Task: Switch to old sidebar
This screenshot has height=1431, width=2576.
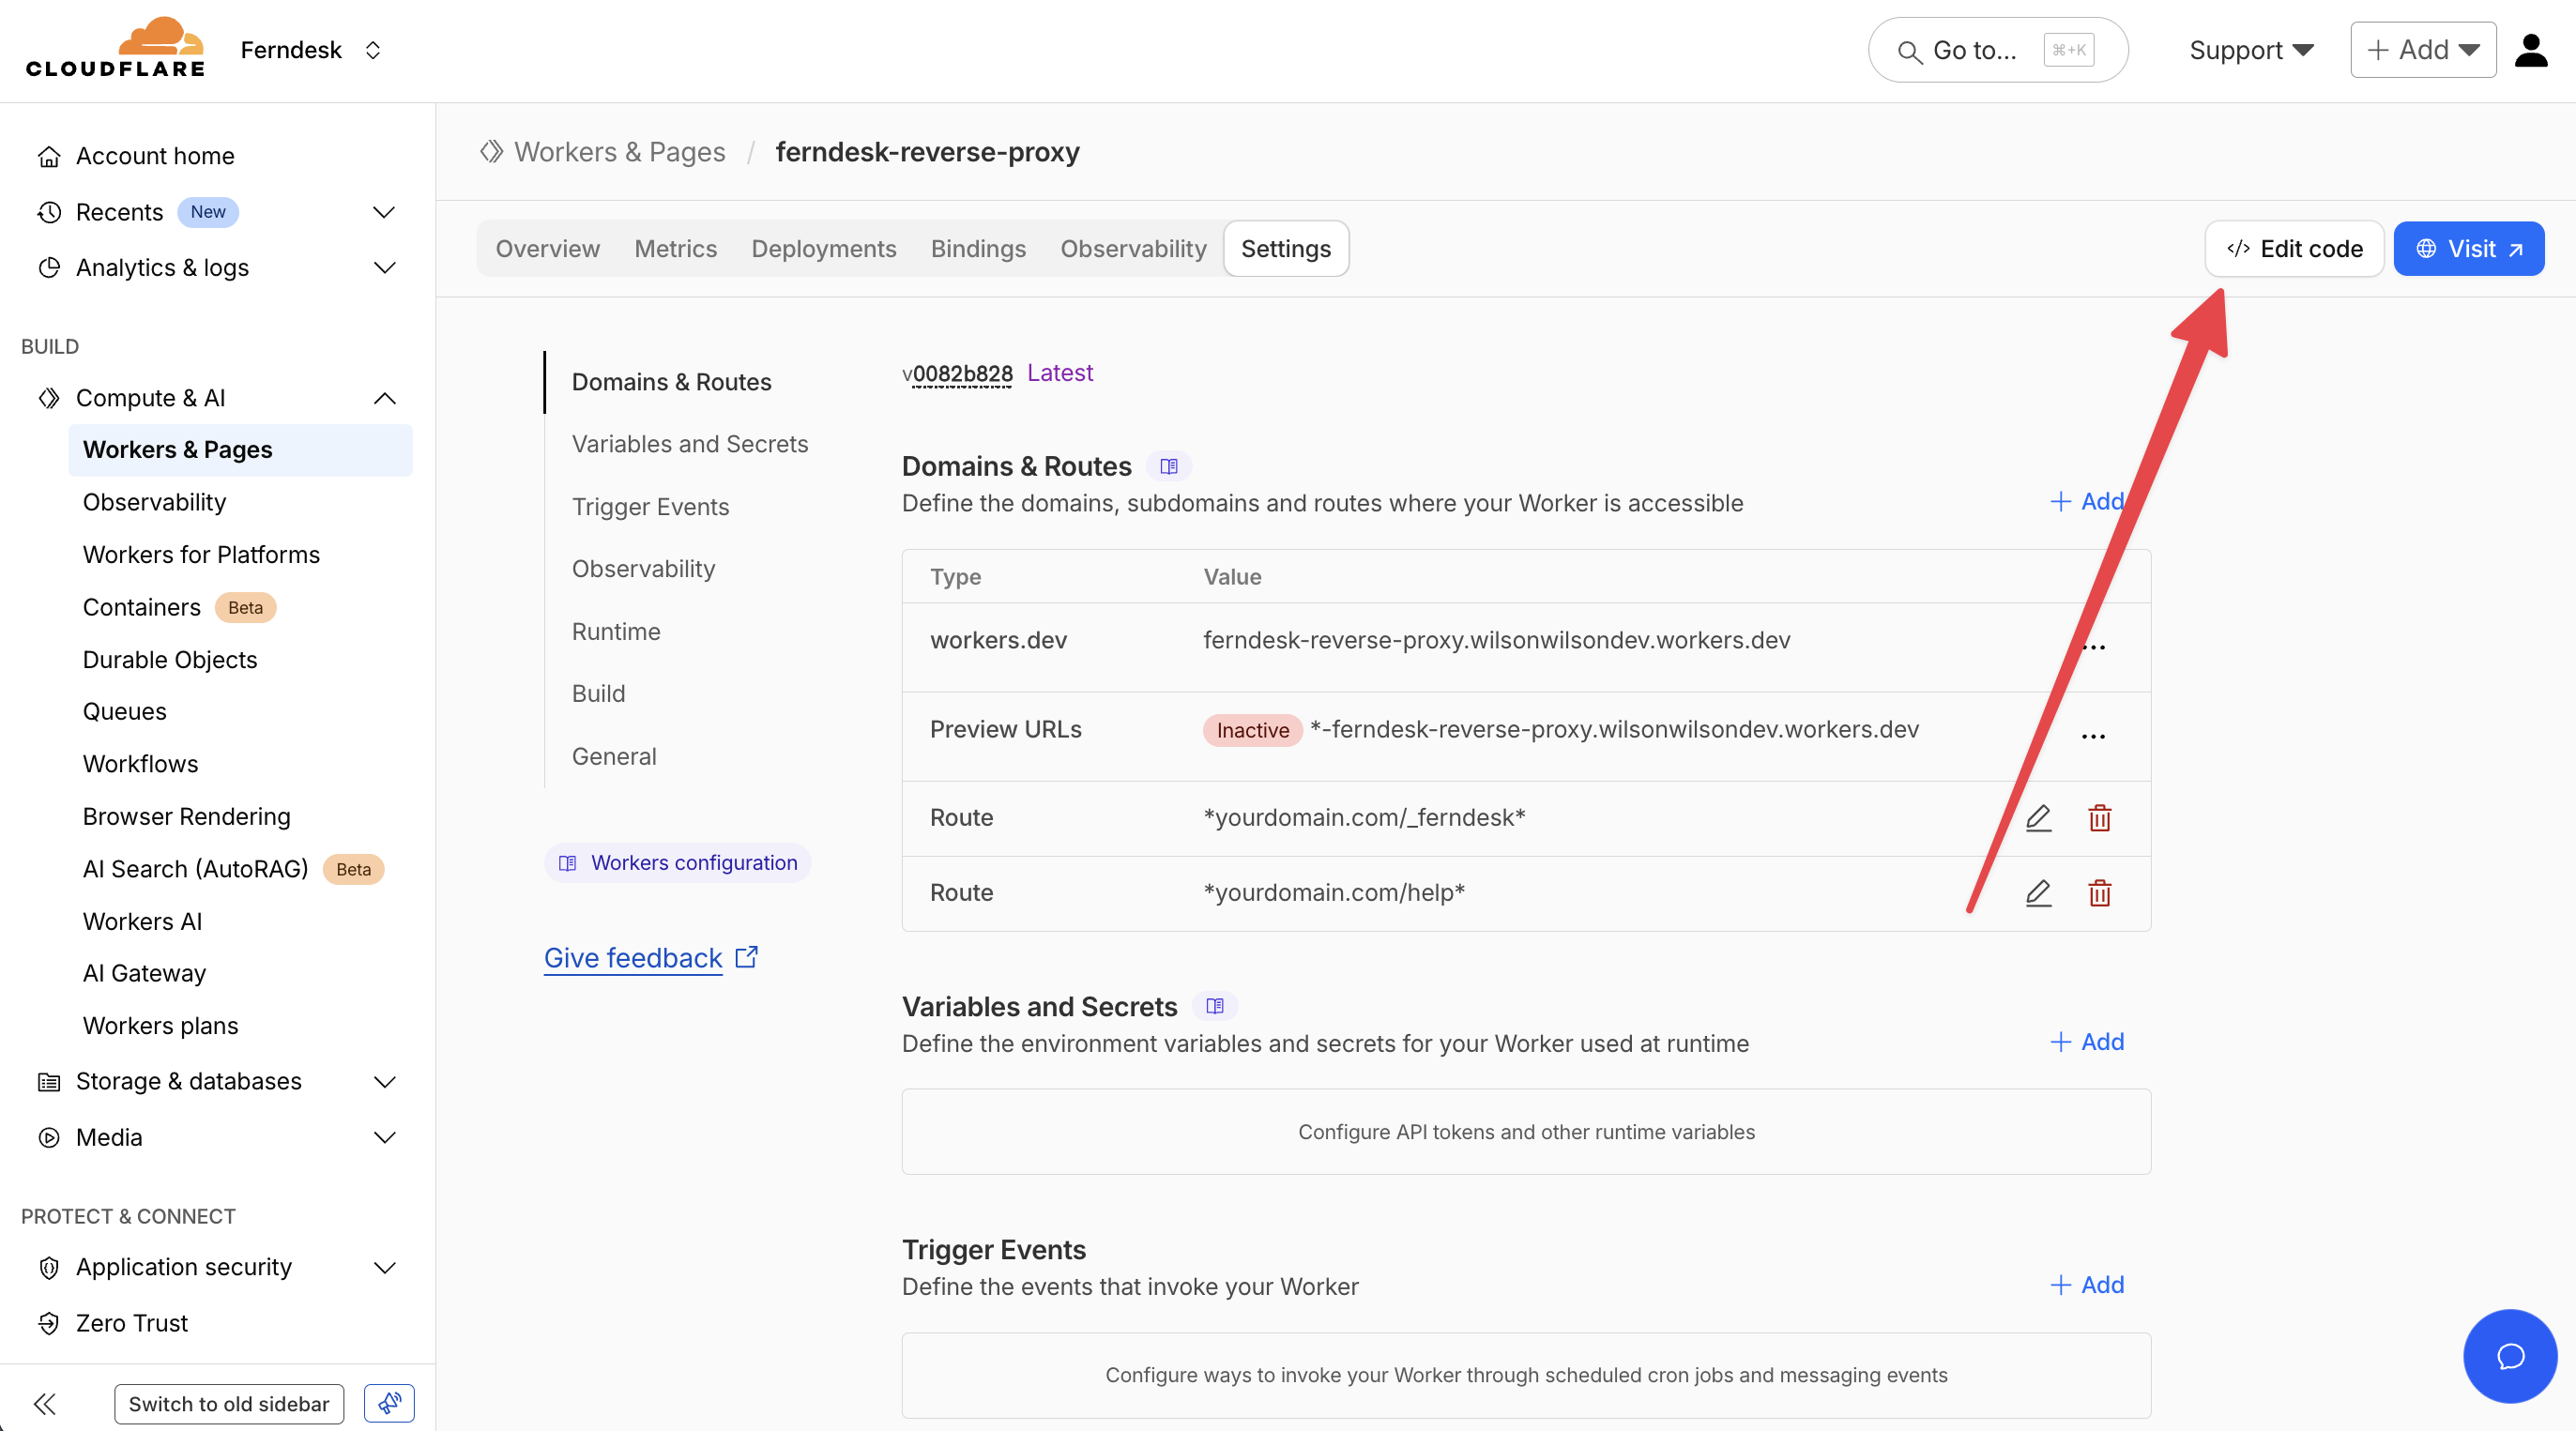Action: pyautogui.click(x=229, y=1404)
